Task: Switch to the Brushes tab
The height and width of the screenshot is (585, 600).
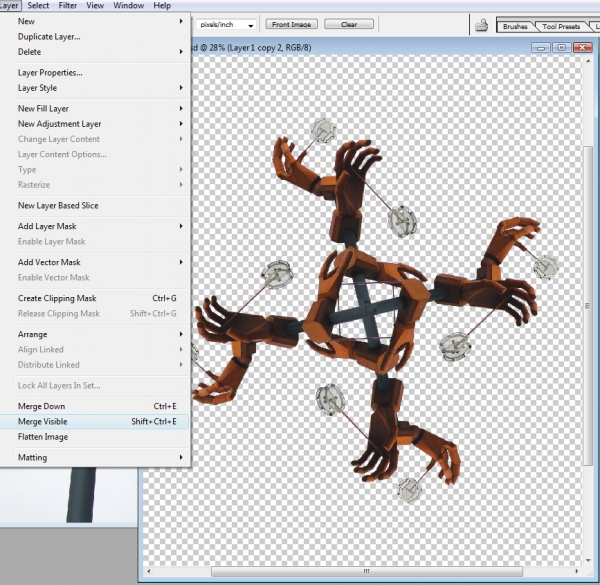Action: coord(515,26)
